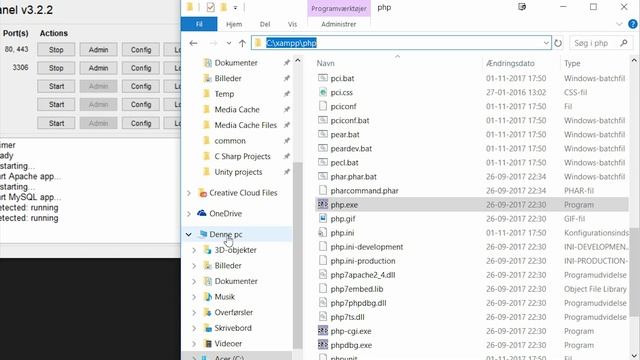
Task: Click the pci.bat file icon
Action: pos(323,78)
